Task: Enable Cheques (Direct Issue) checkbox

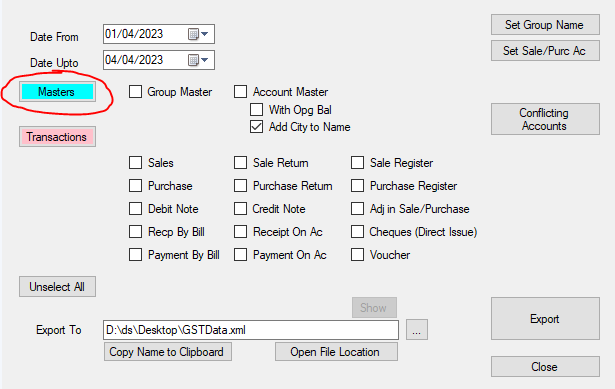Action: (x=357, y=231)
